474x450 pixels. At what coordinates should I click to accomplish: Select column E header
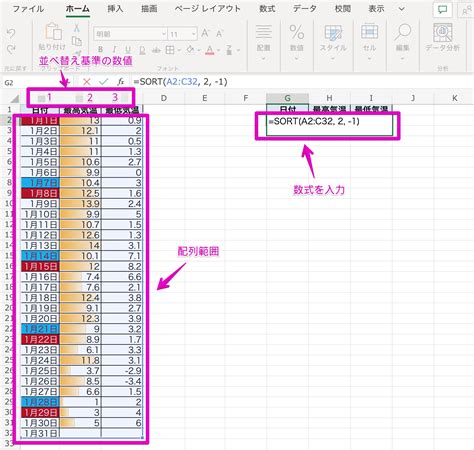click(x=205, y=98)
